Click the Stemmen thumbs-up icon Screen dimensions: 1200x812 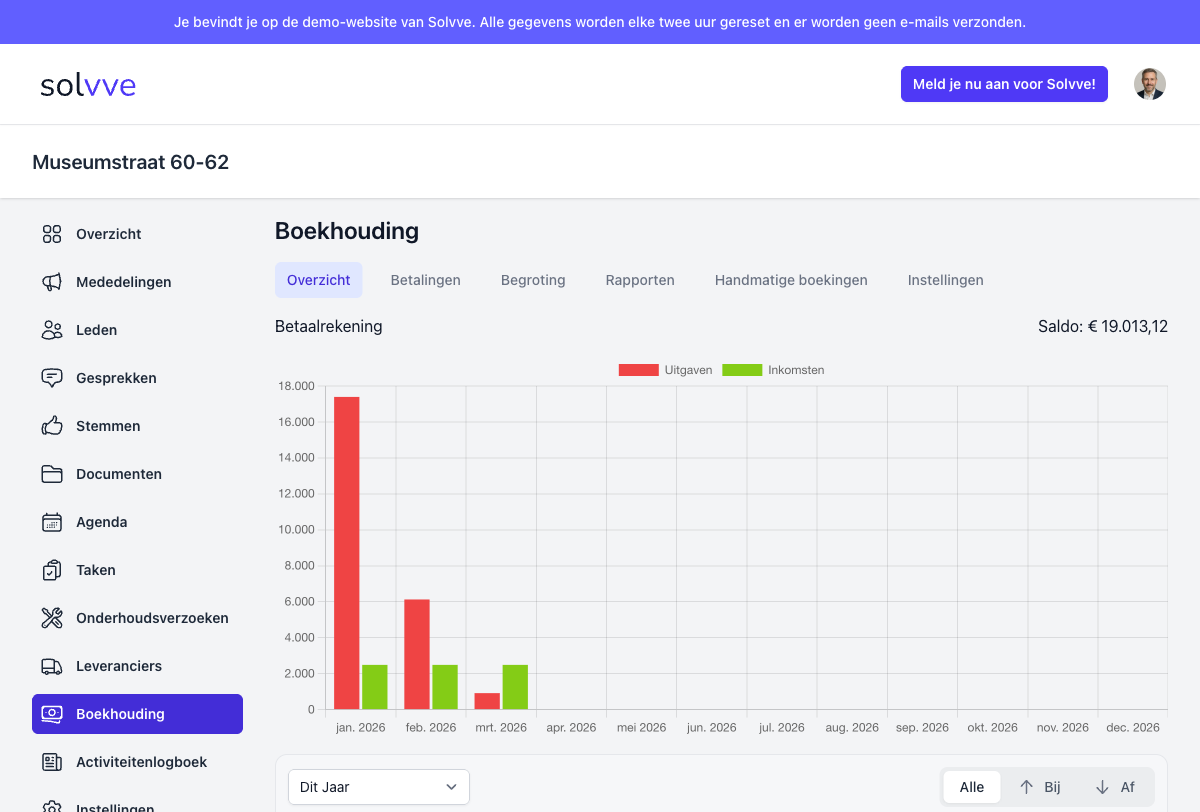pyautogui.click(x=52, y=426)
